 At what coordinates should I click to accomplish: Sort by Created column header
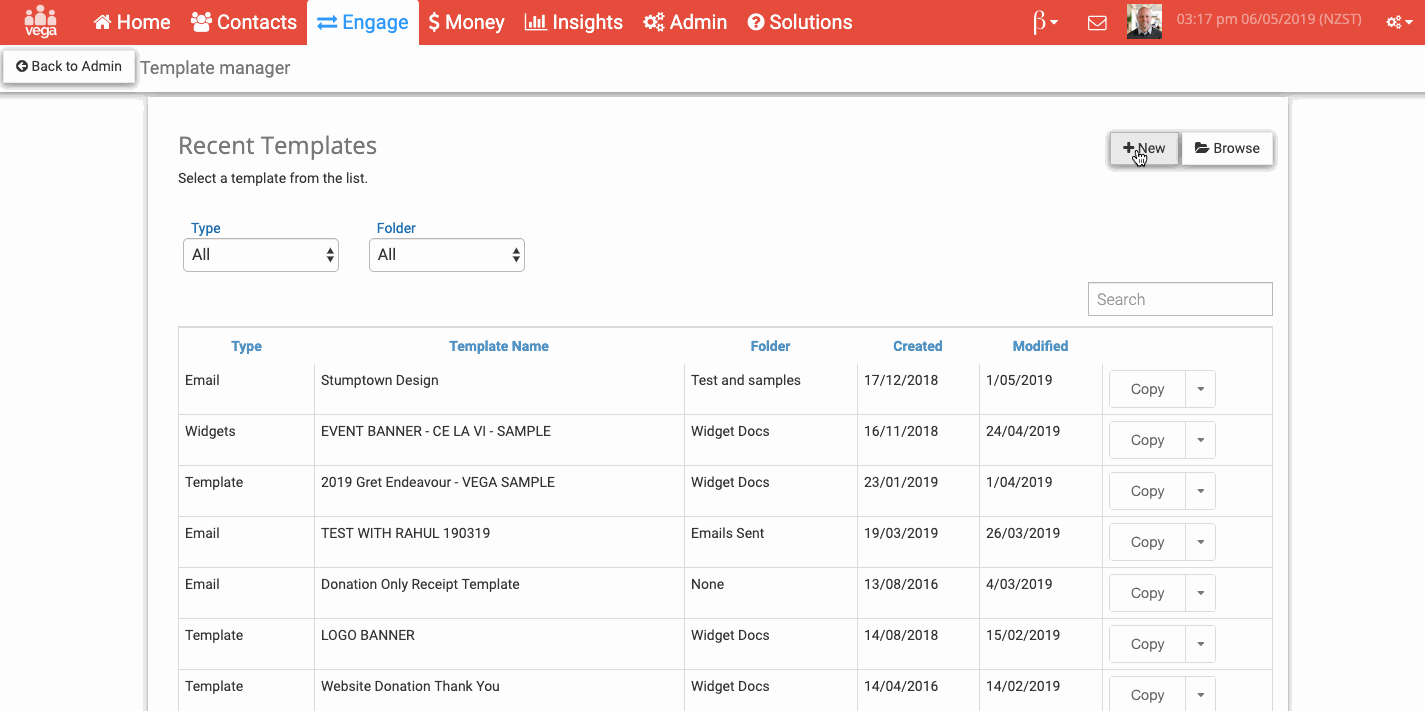(x=918, y=346)
